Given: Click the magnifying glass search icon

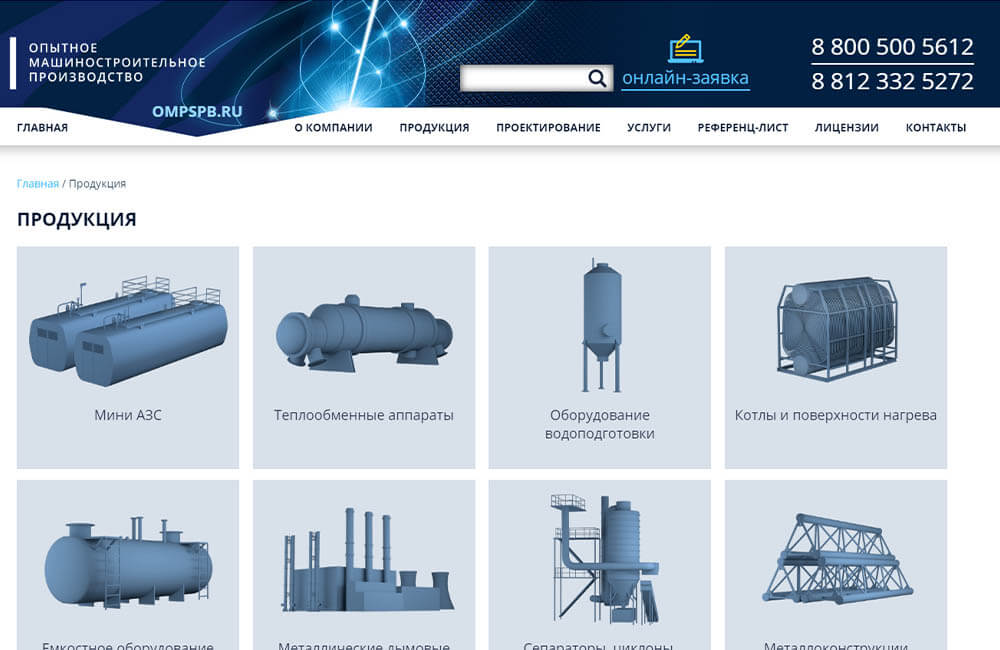Looking at the screenshot, I should coord(597,78).
